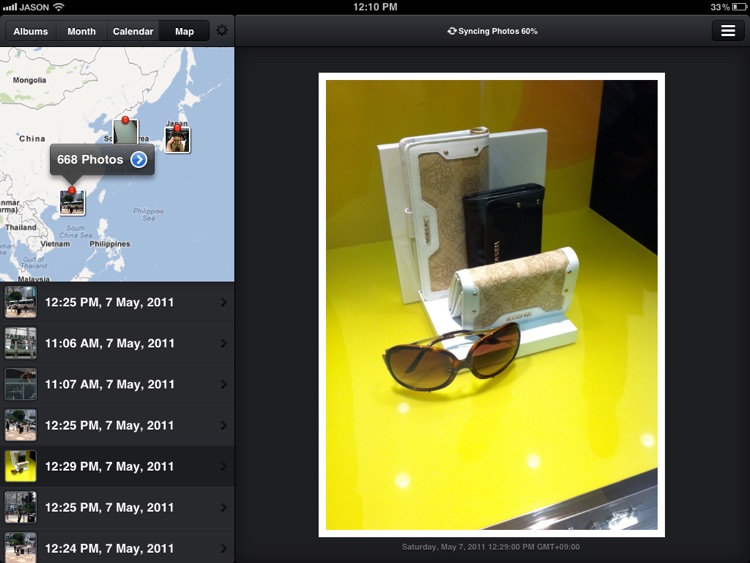Select '12:24 PM, 7 May, 2011' row text
Screen dimensions: 750x563
tap(110, 549)
